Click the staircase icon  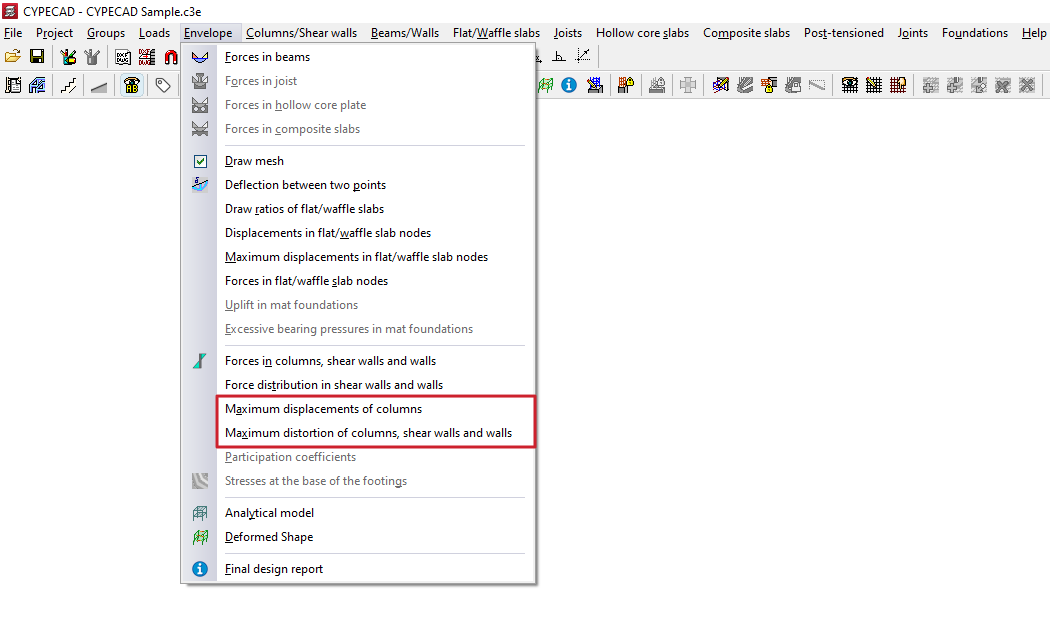click(x=68, y=85)
